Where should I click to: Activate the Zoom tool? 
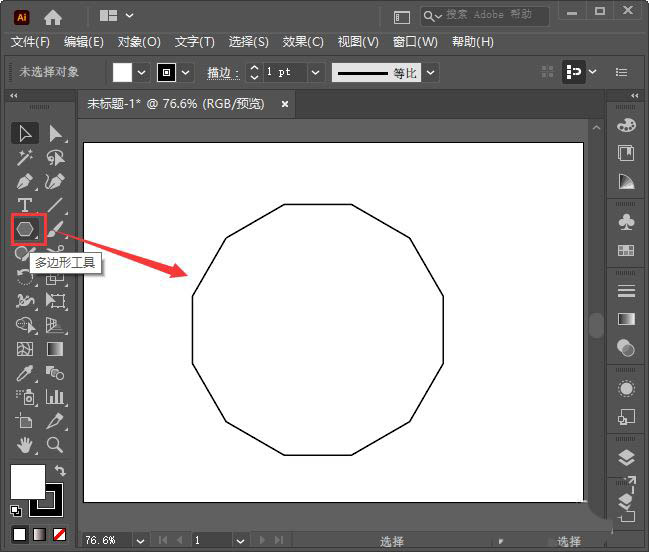[55, 445]
